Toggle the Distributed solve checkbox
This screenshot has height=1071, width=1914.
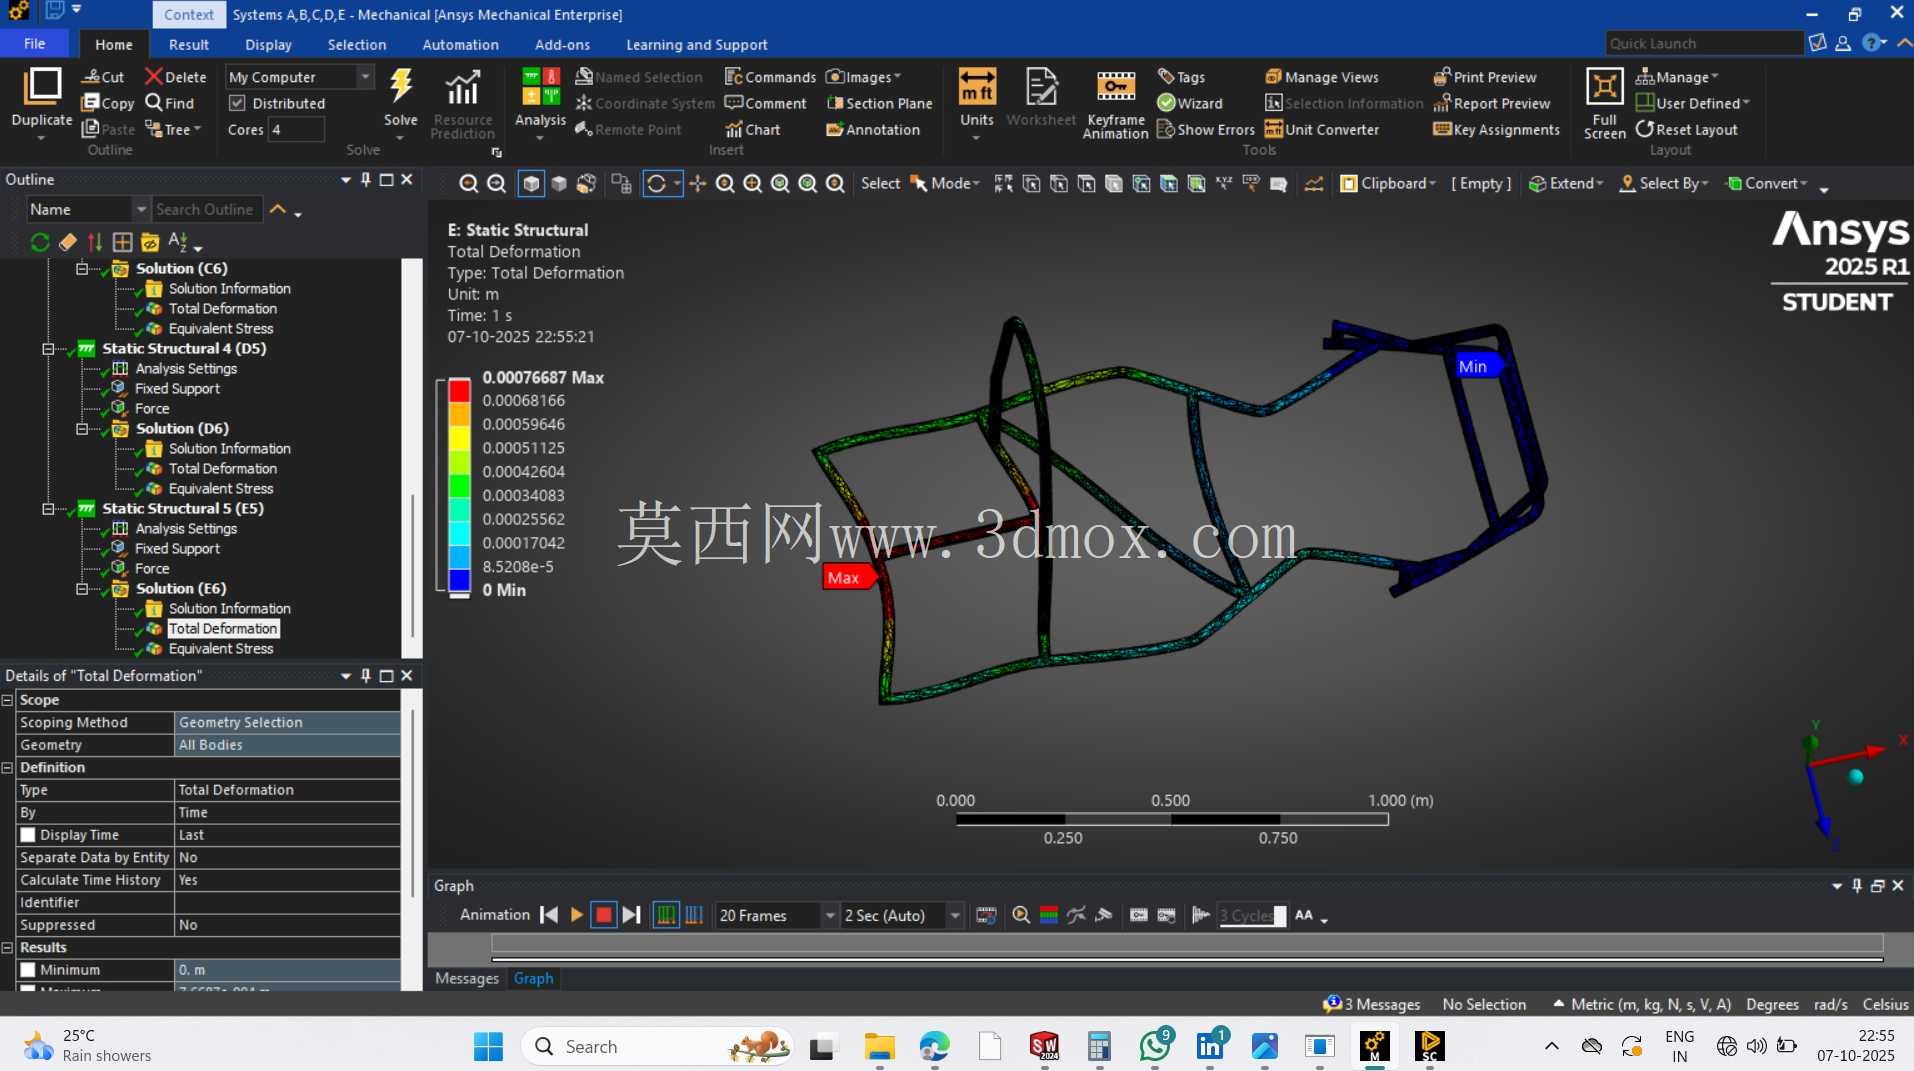(x=237, y=103)
